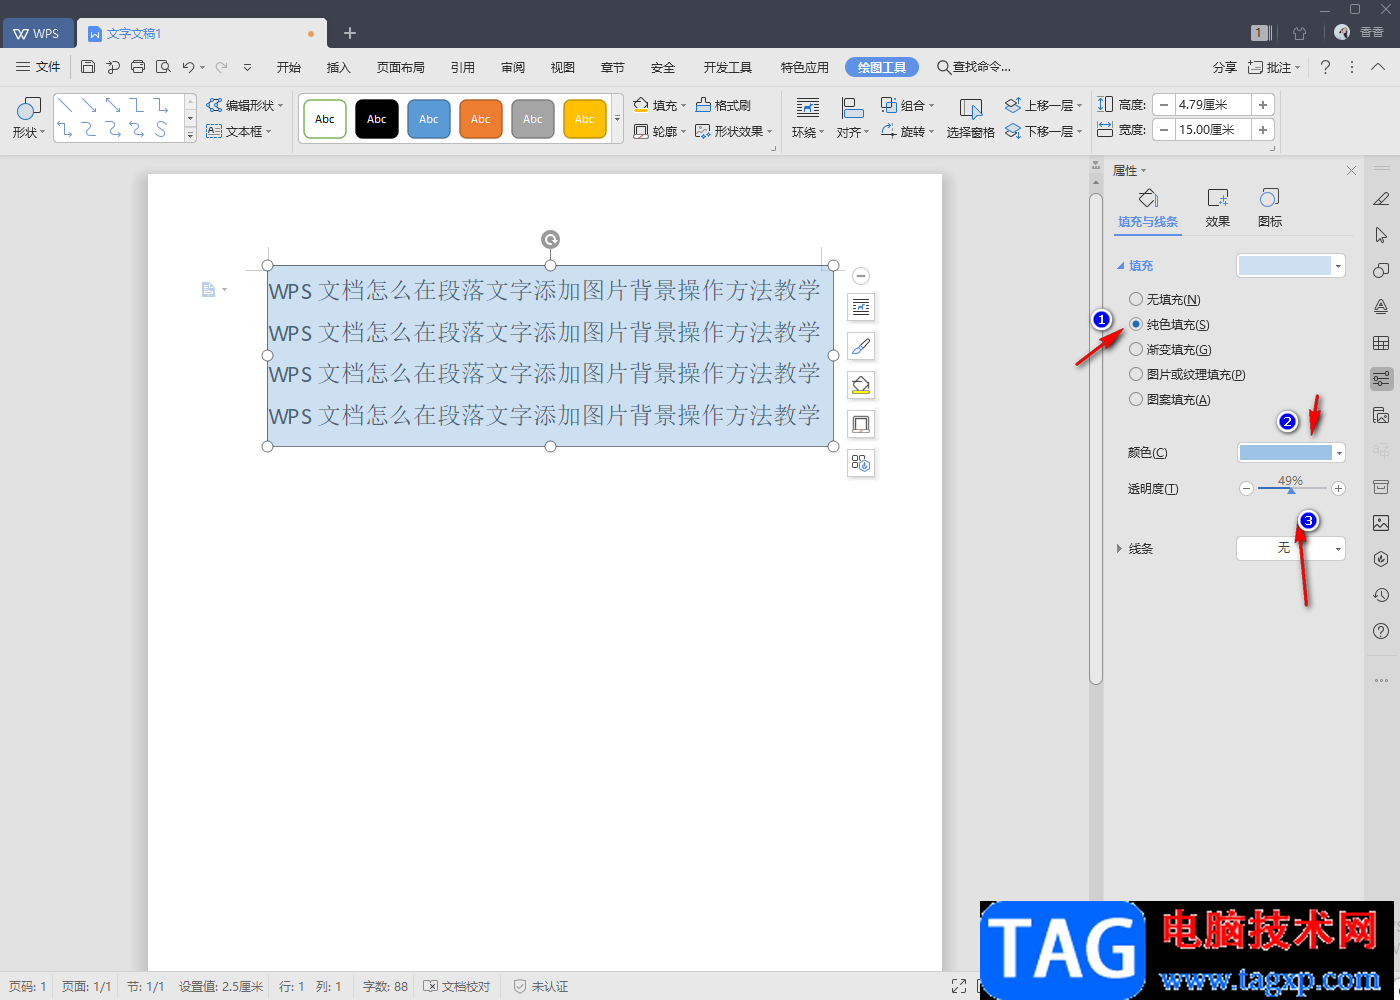1400x1000 pixels.
Task: Click 编辑形状 edit shape tool
Action: pyautogui.click(x=245, y=105)
